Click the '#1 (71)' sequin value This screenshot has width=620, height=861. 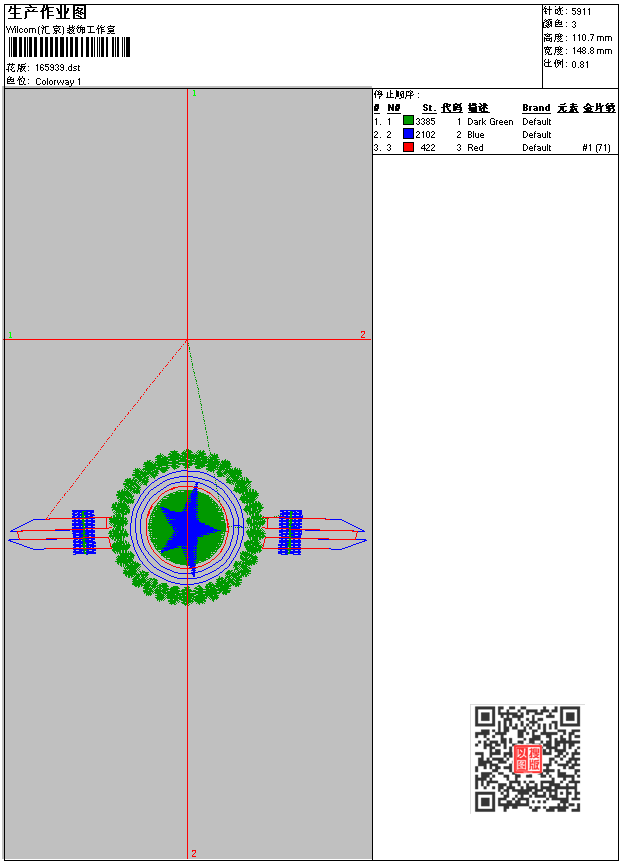pyautogui.click(x=596, y=148)
